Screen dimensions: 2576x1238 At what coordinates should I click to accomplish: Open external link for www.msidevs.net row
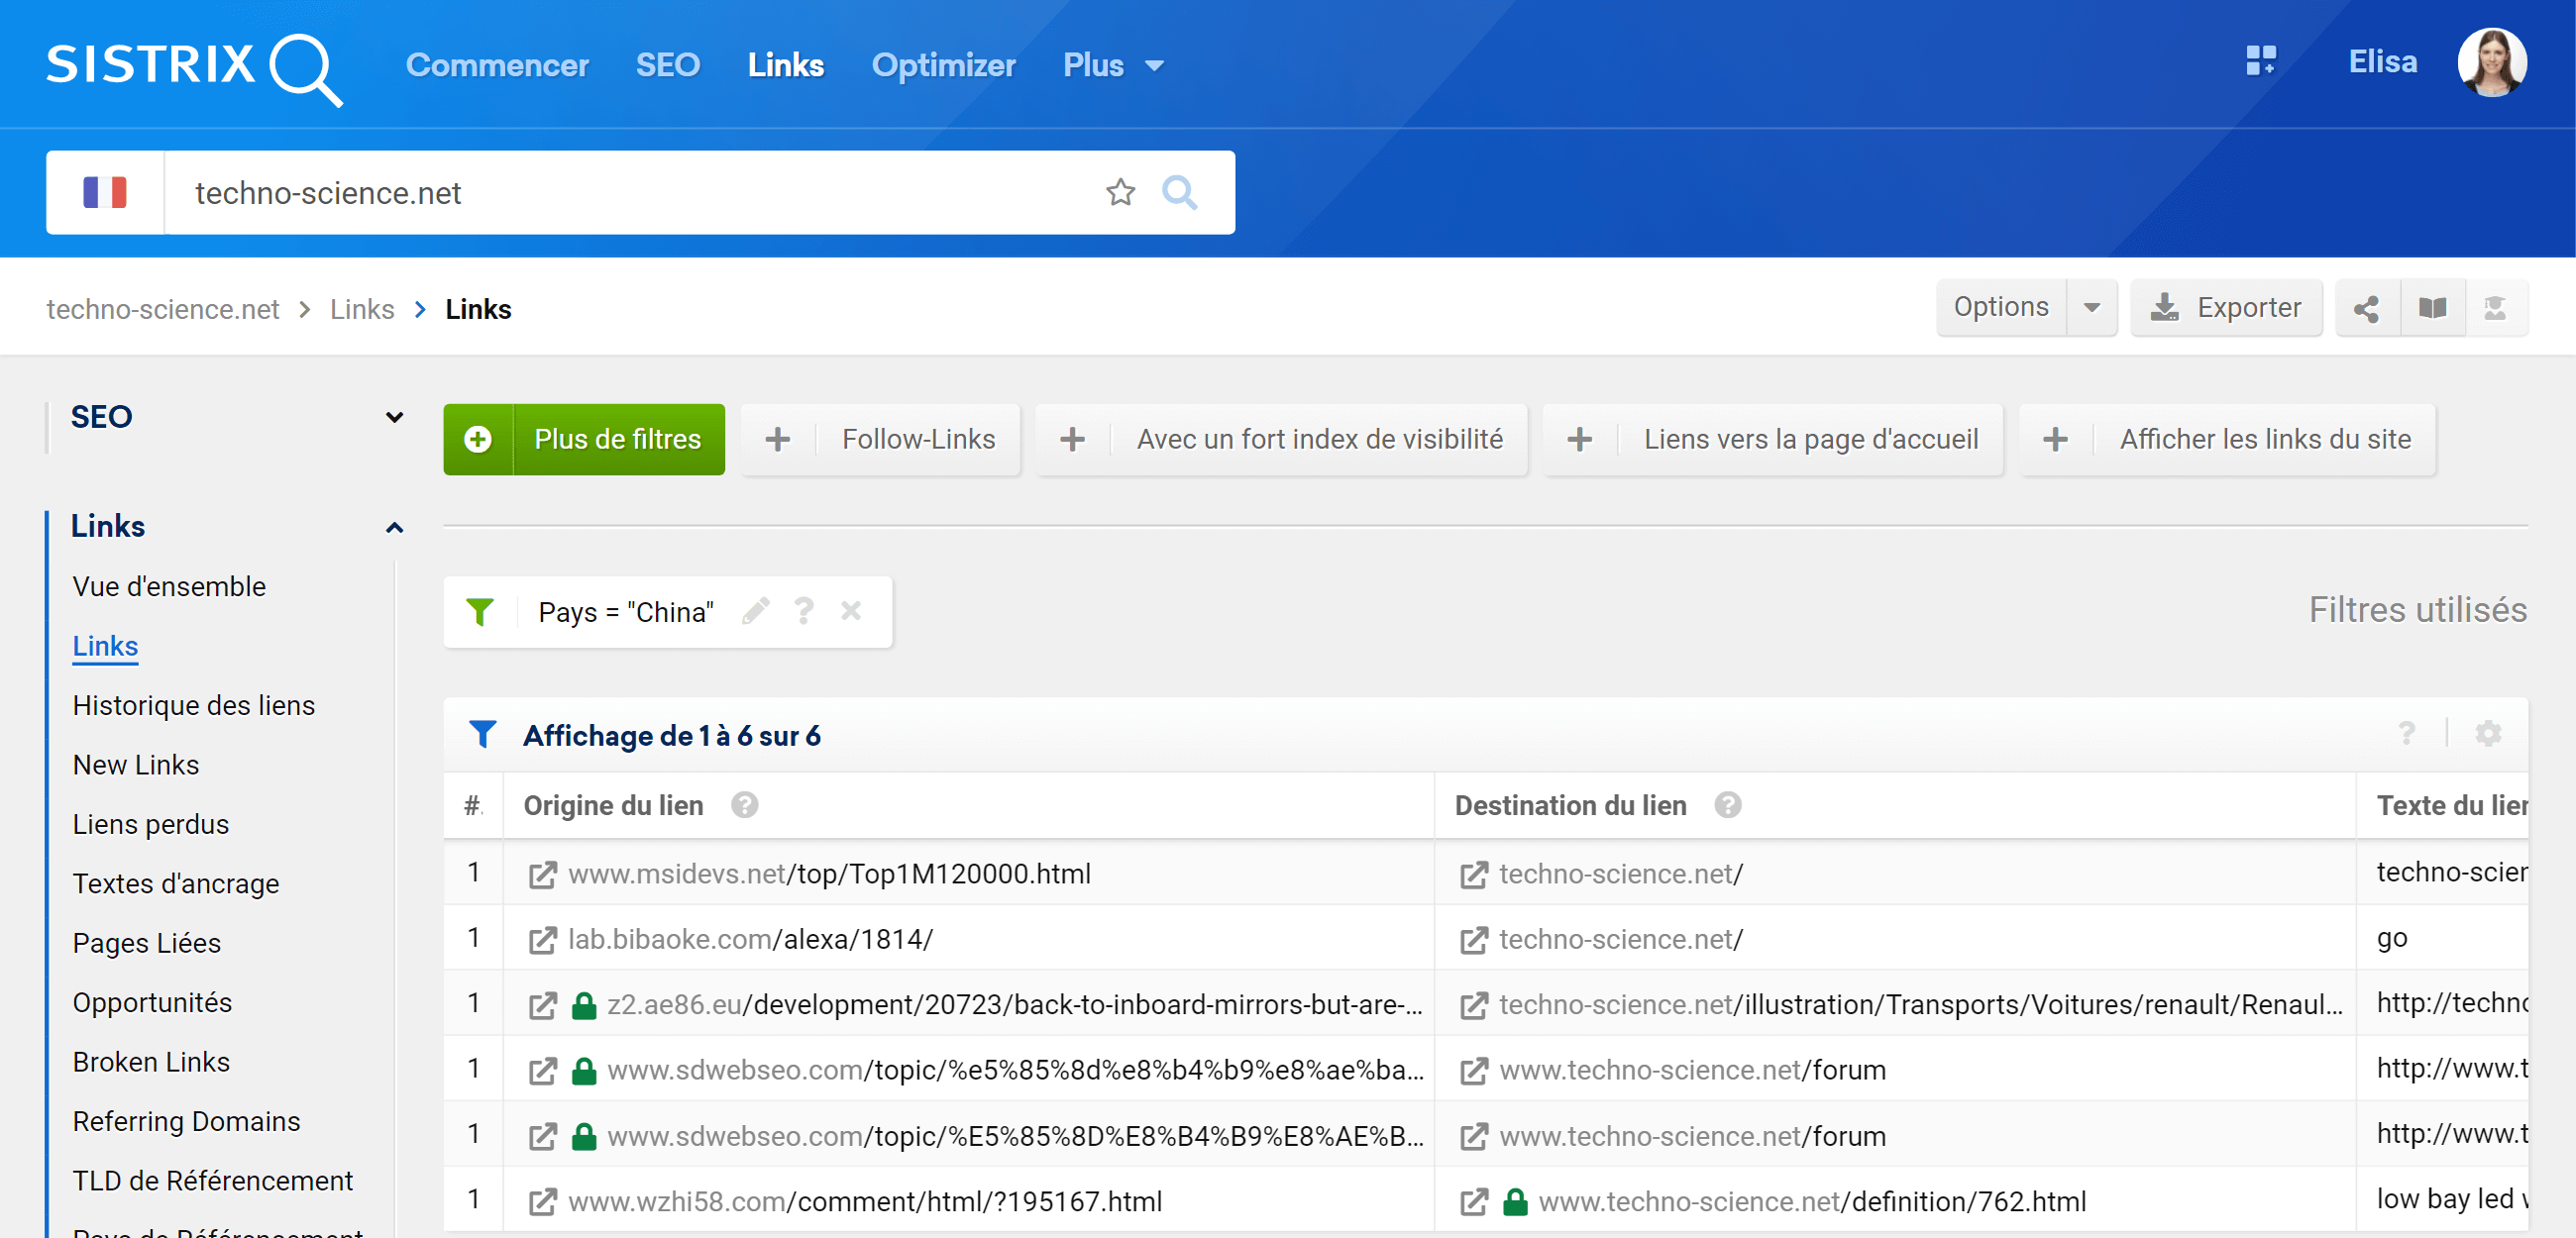[542, 875]
